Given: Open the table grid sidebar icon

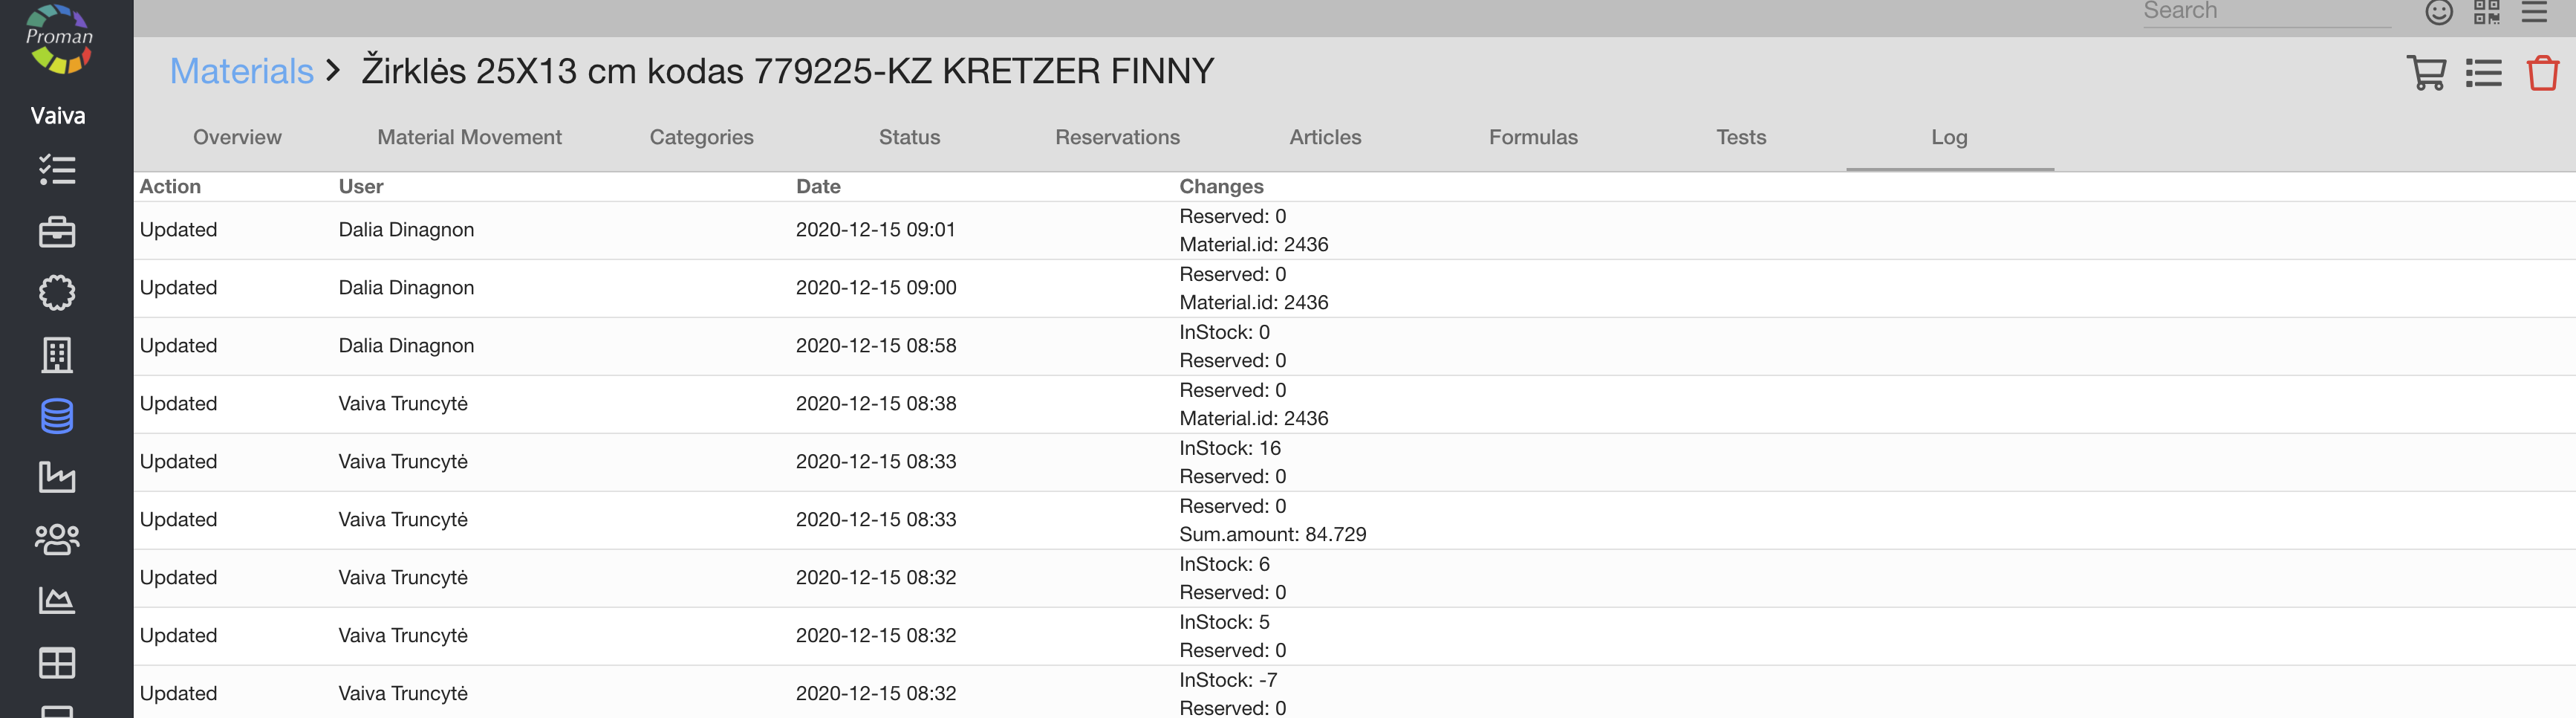Looking at the screenshot, I should click(x=57, y=662).
